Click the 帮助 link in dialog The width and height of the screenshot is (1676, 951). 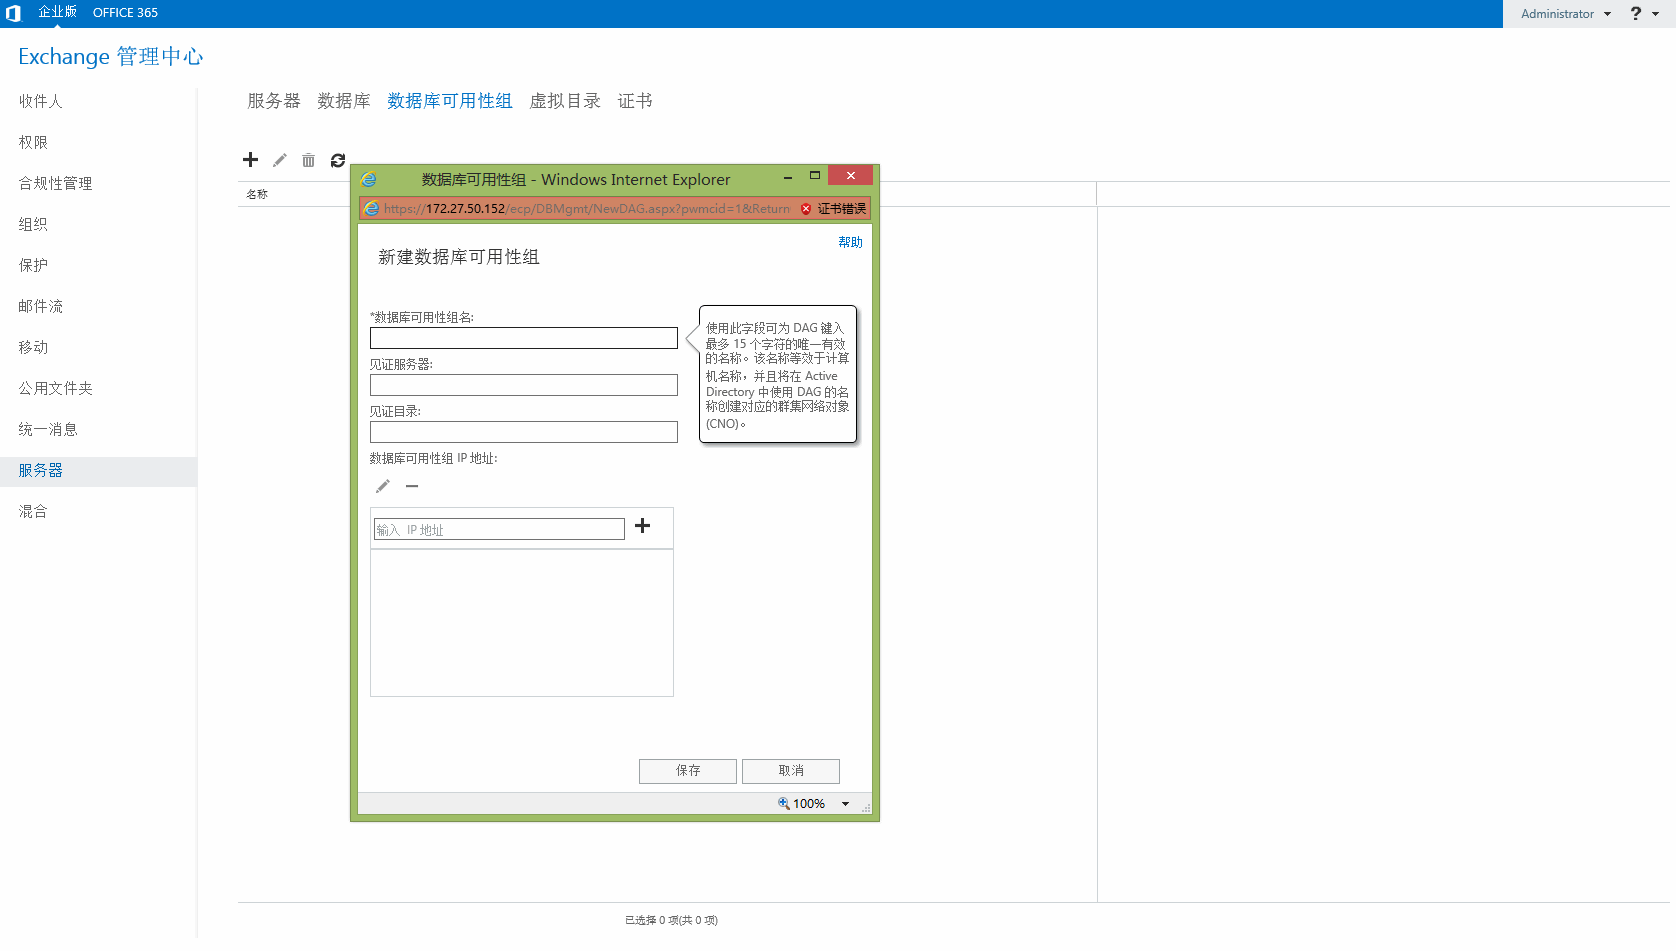click(x=850, y=242)
